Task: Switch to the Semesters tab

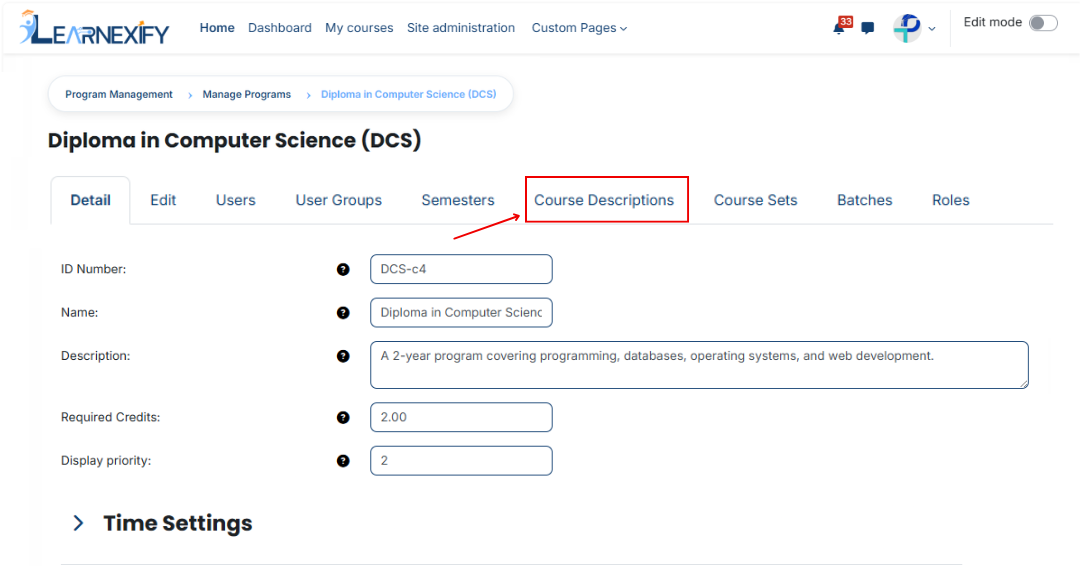Action: 458,200
